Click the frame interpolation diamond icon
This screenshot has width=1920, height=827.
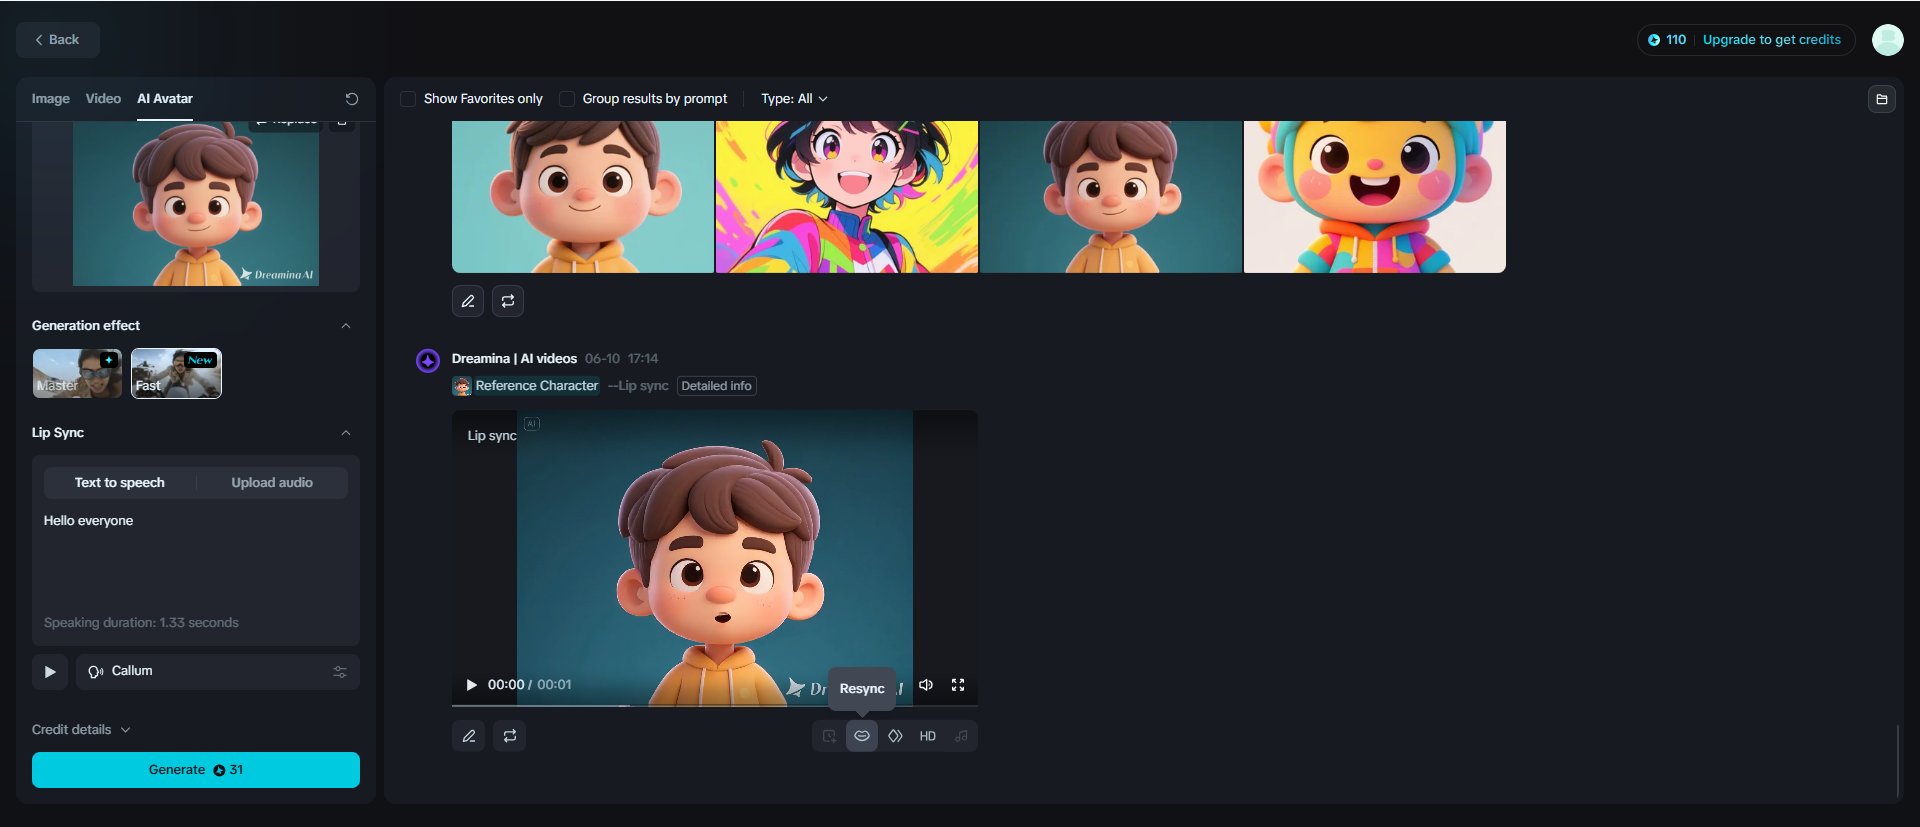(x=895, y=736)
